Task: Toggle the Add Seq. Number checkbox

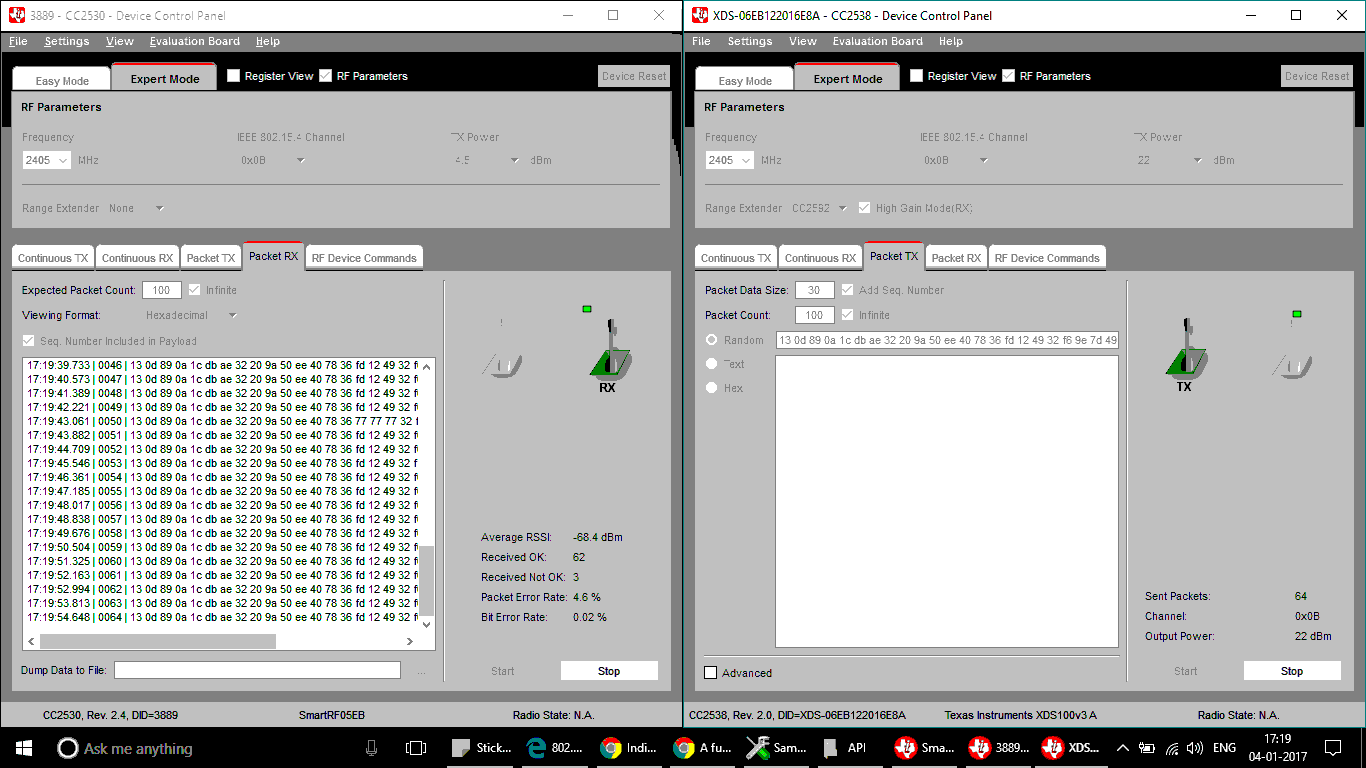Action: pos(848,290)
